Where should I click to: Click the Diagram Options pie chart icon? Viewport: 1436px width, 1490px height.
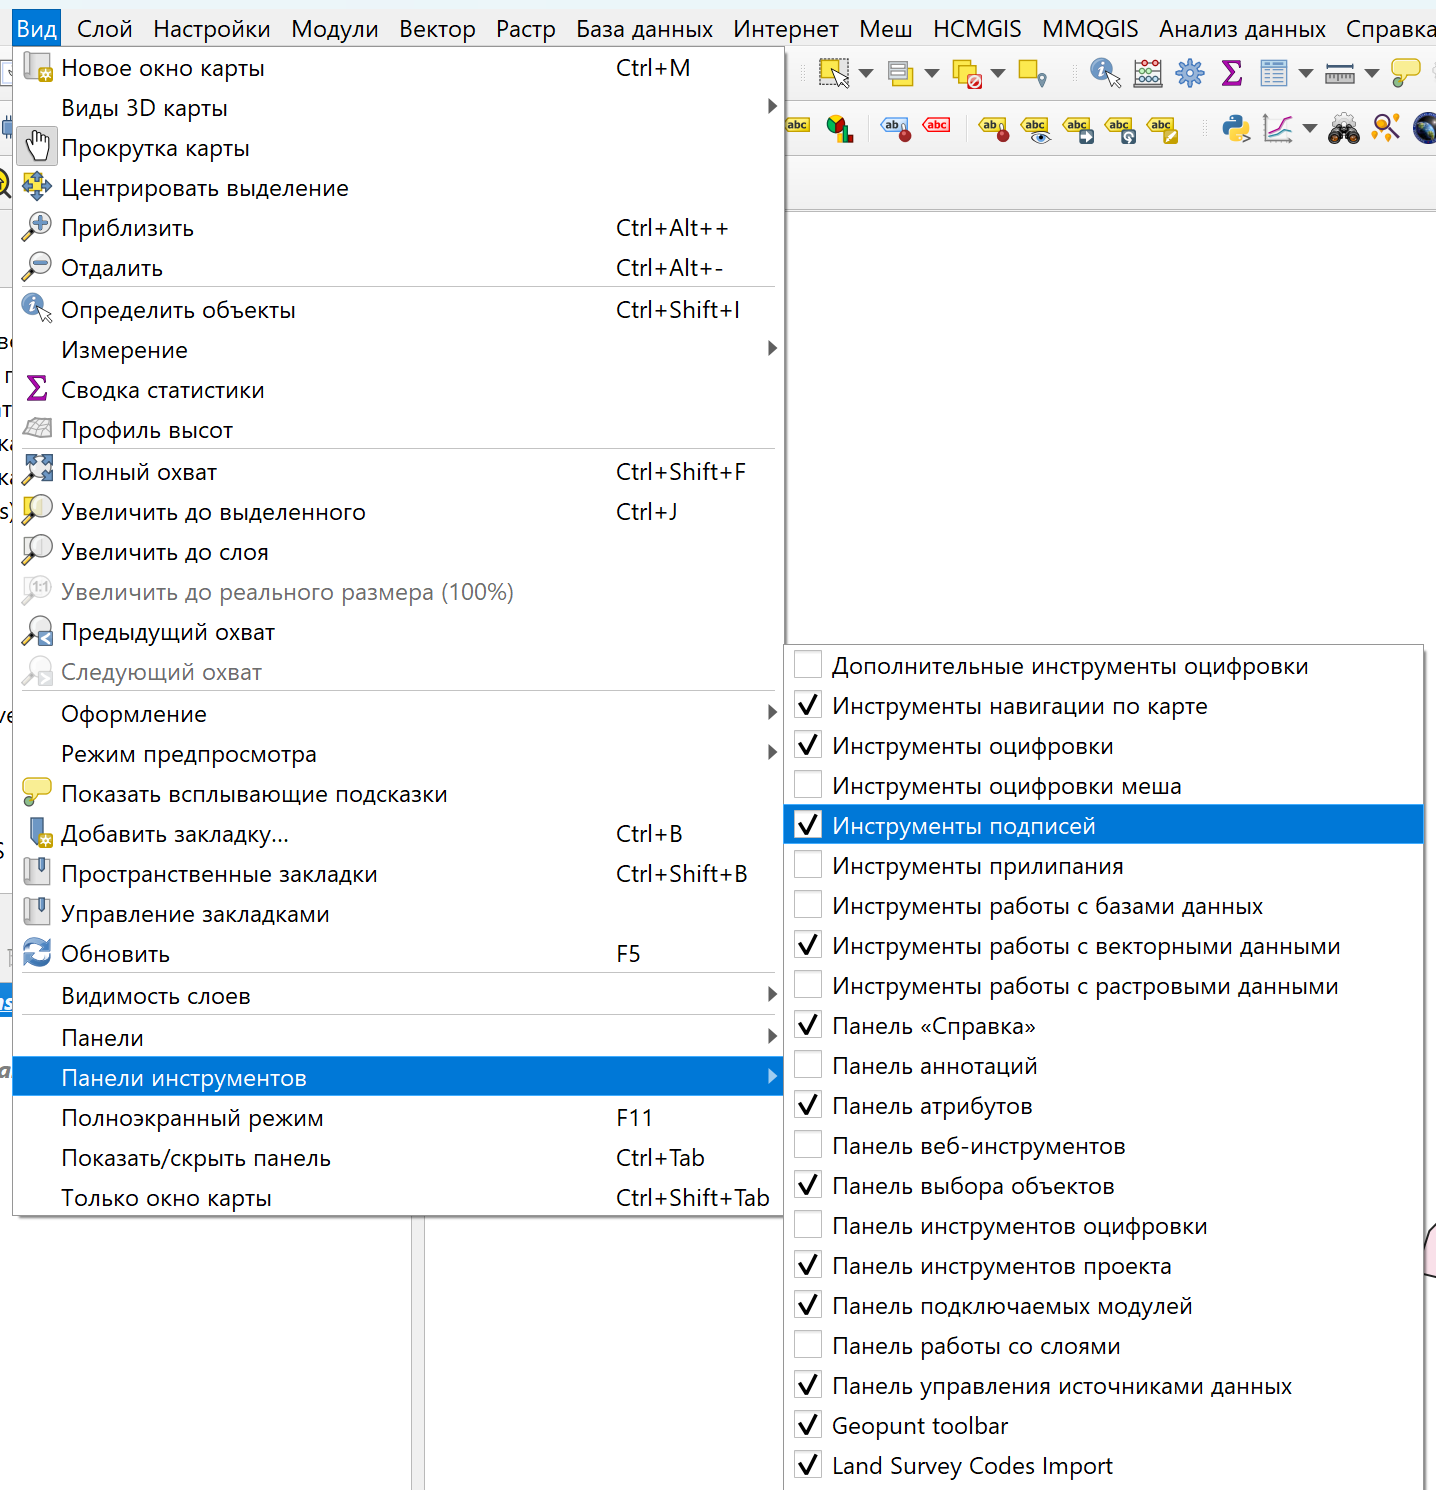pyautogui.click(x=840, y=129)
